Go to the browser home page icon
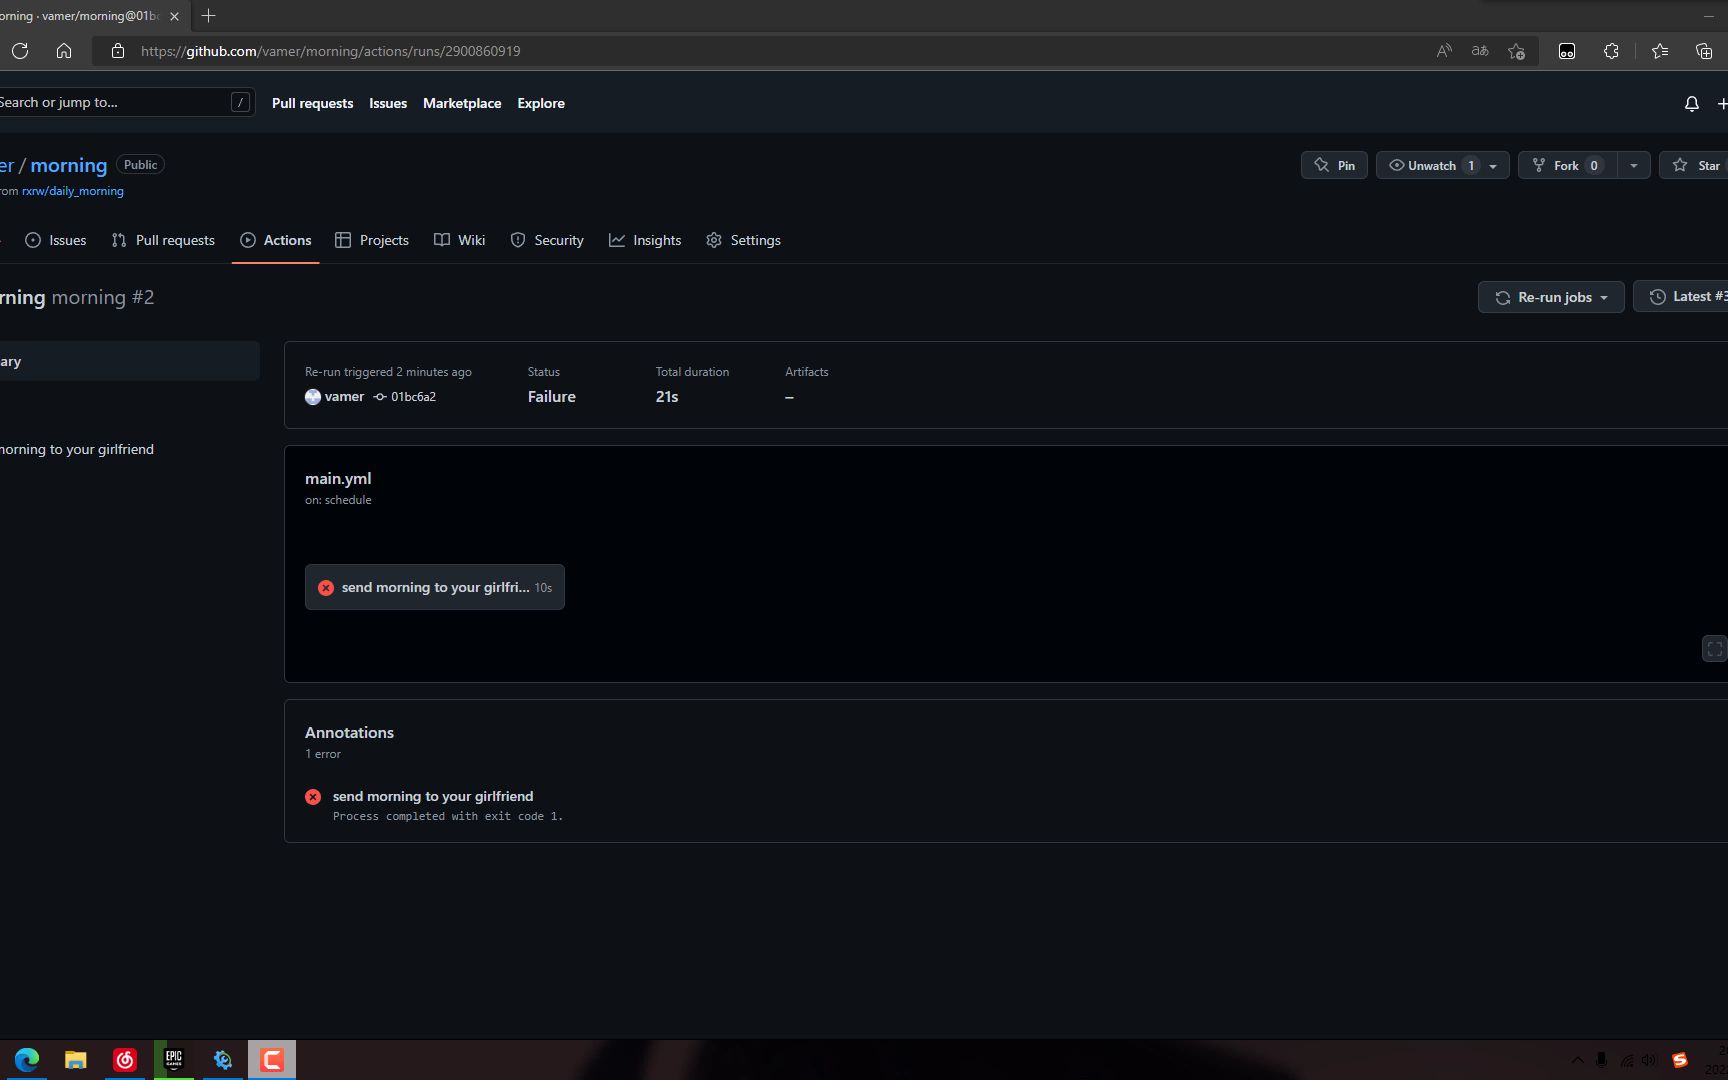 pyautogui.click(x=64, y=51)
